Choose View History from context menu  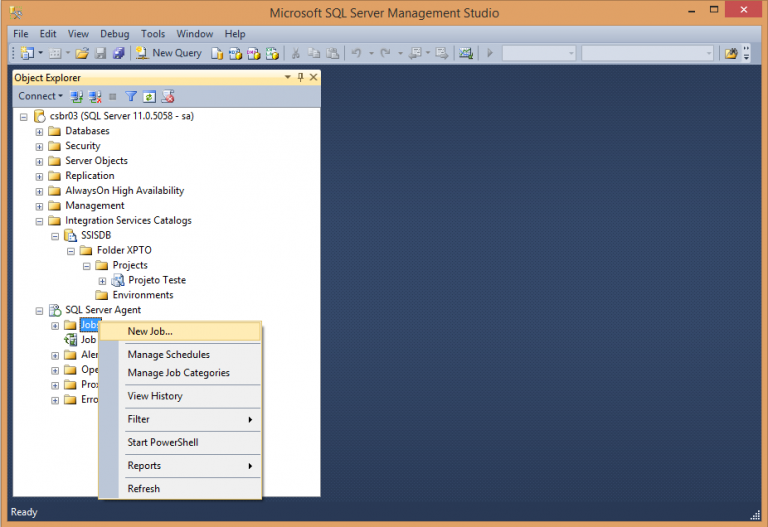coord(180,396)
